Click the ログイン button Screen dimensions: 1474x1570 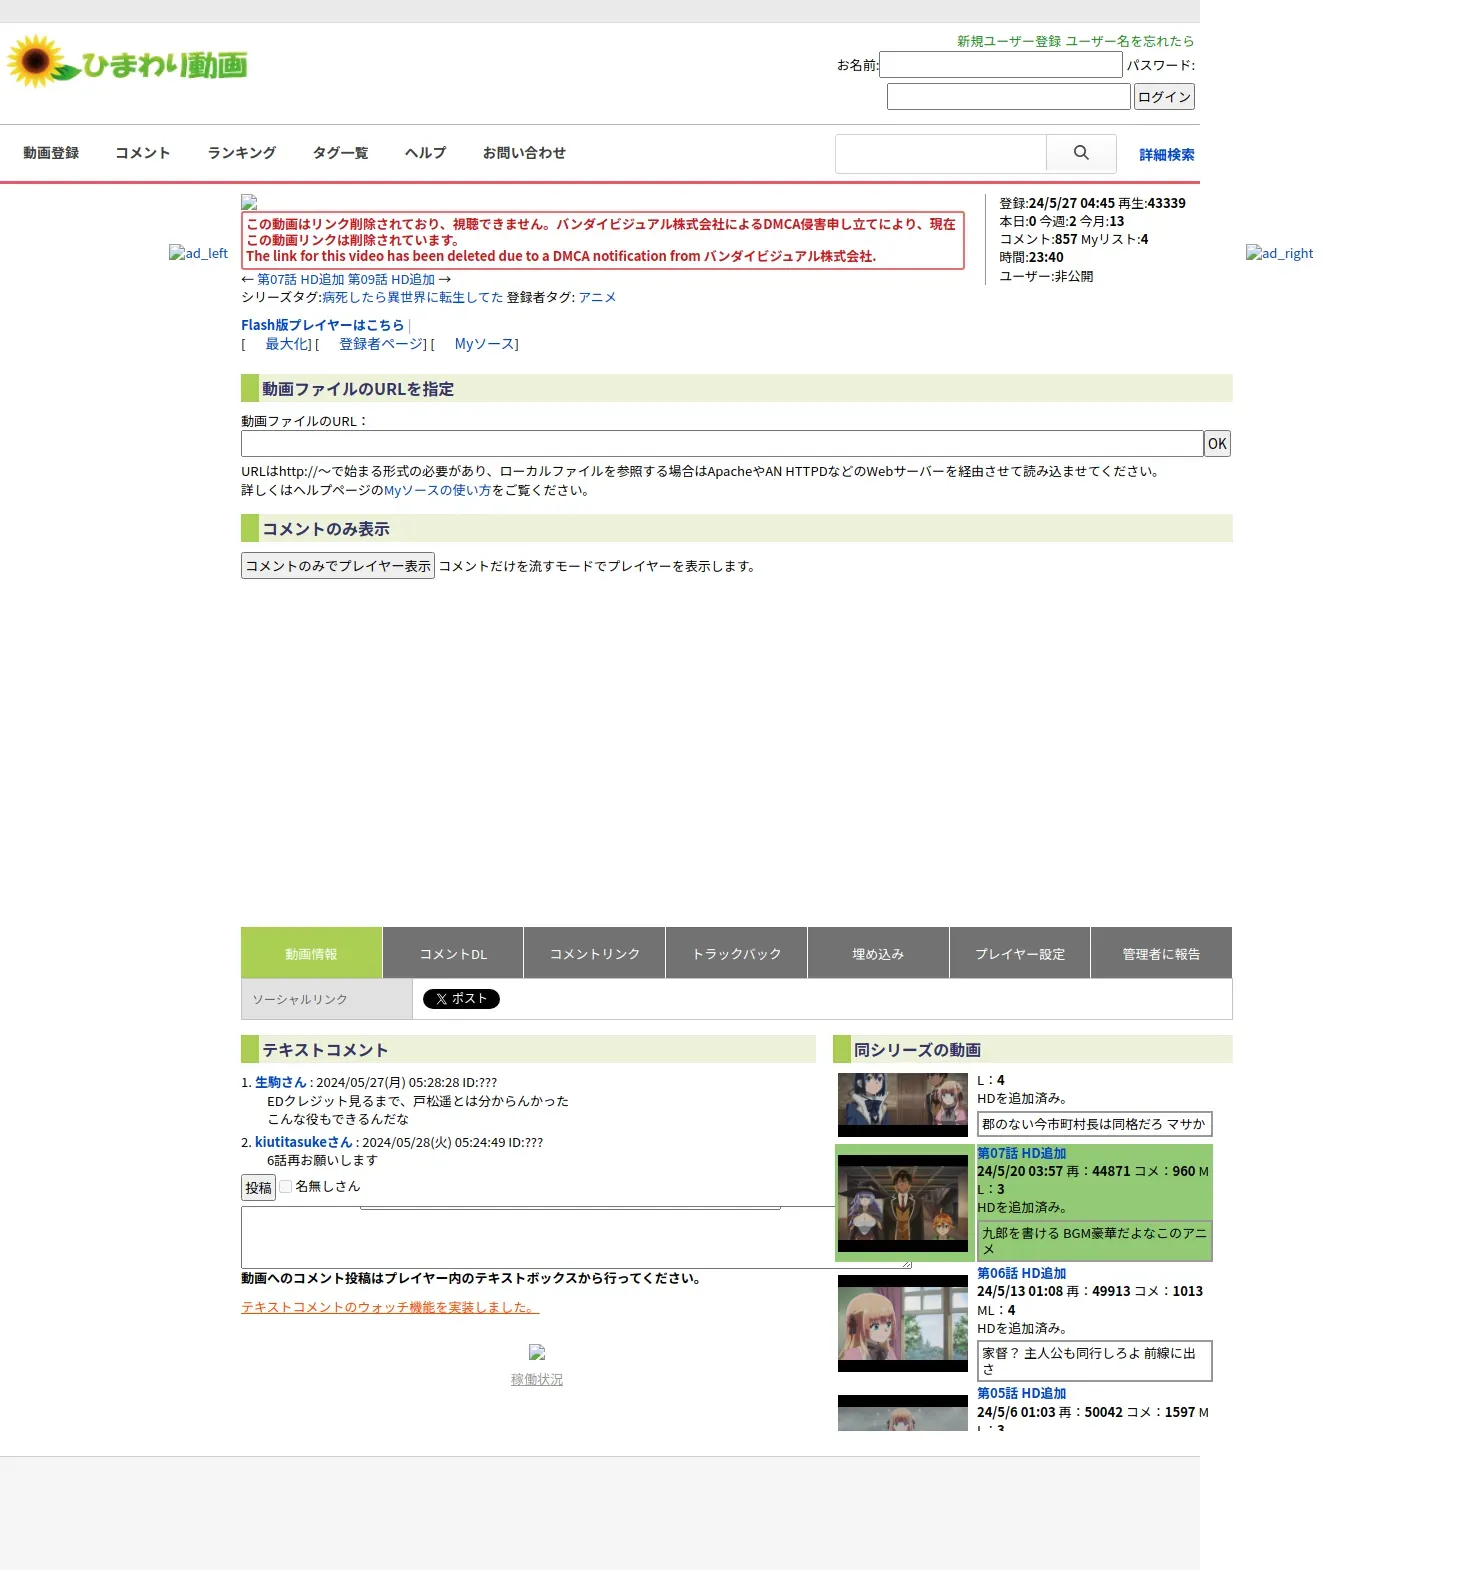click(x=1164, y=97)
